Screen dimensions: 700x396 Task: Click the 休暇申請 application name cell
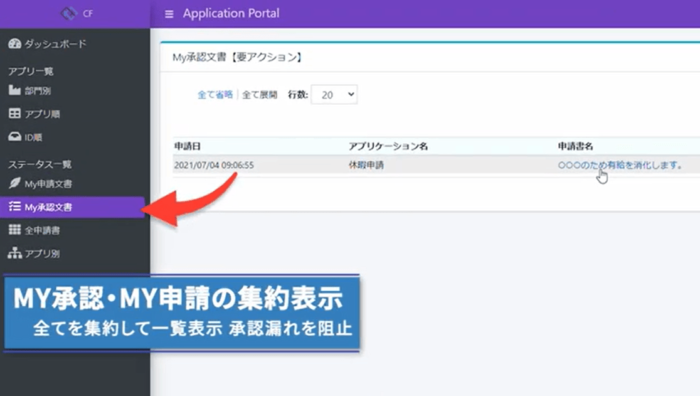[x=366, y=165]
